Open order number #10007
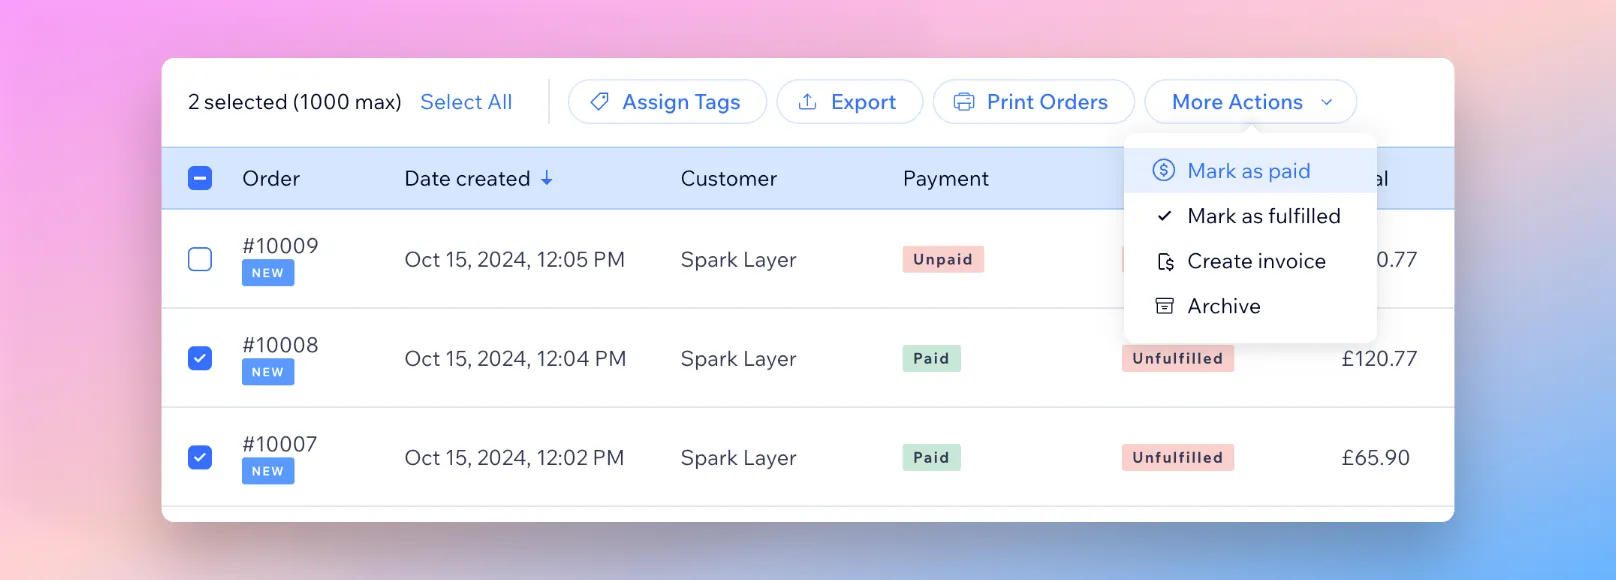The image size is (1616, 580). tap(280, 444)
